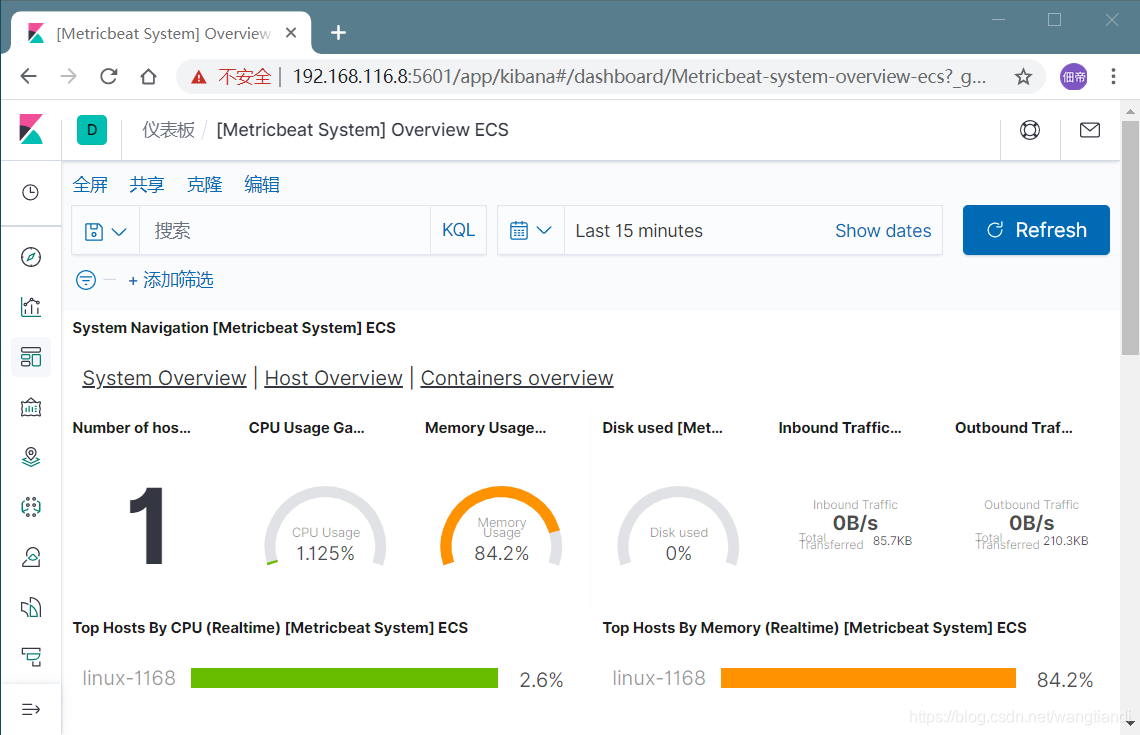Click Inbound Traffic 0B/s metric
The height and width of the screenshot is (735, 1140).
(855, 523)
